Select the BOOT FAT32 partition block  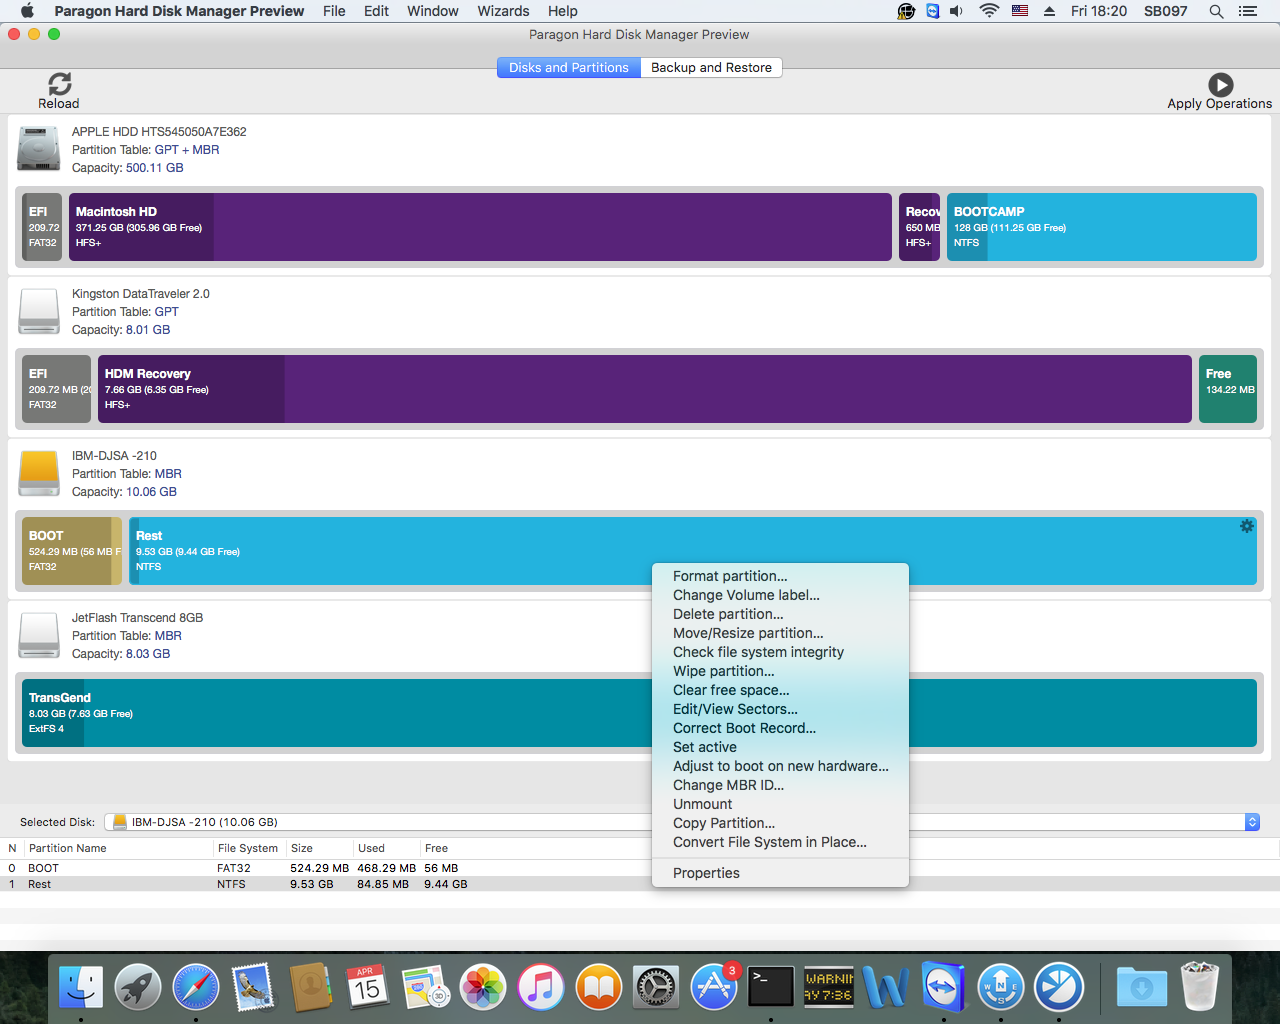pyautogui.click(x=72, y=551)
